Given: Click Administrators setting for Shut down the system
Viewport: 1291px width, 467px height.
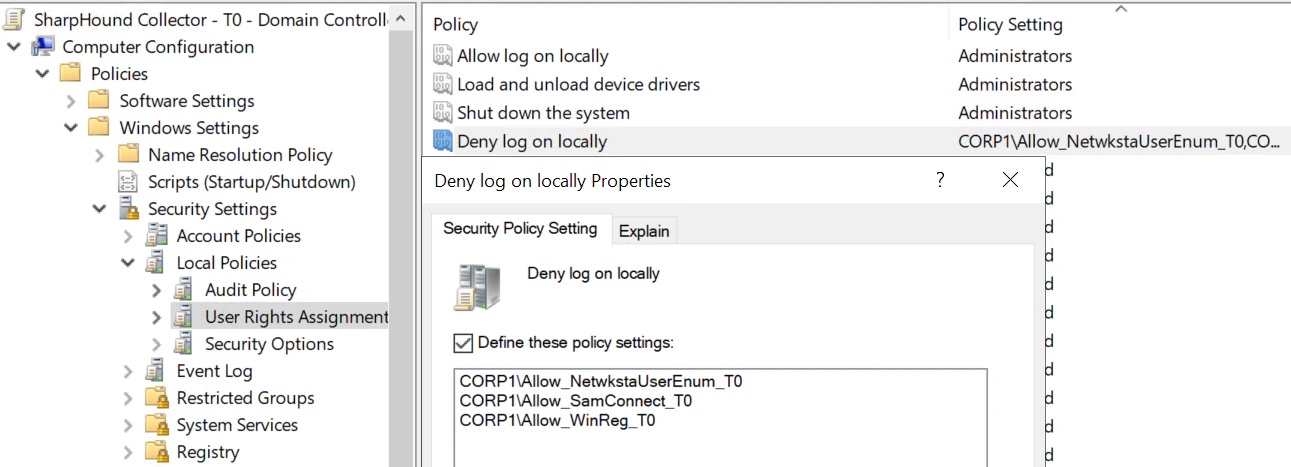Looking at the screenshot, I should pyautogui.click(x=1015, y=113).
